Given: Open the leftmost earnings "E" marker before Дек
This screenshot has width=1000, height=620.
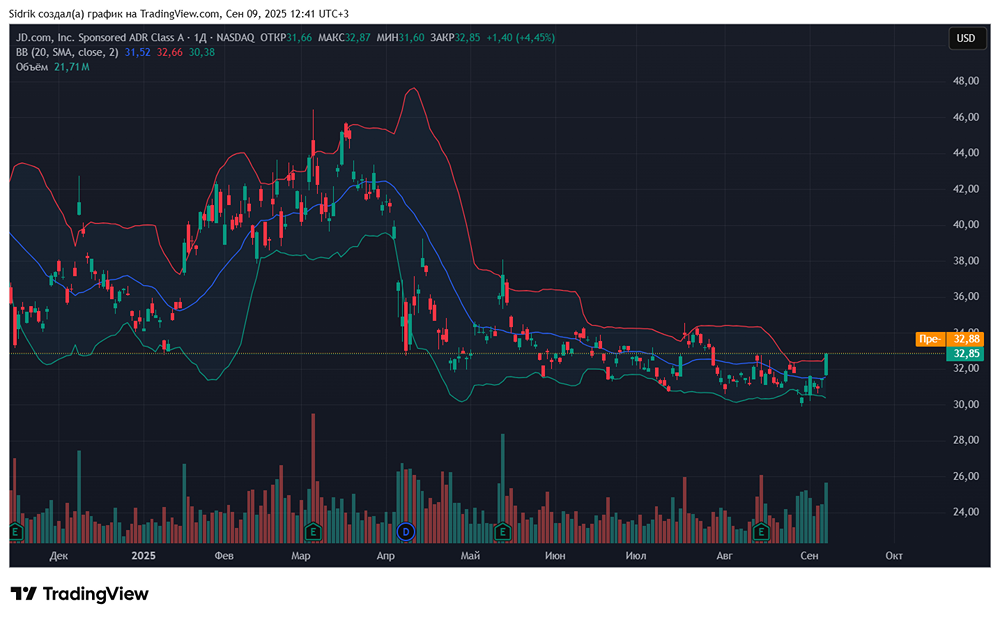Looking at the screenshot, I should [16, 530].
